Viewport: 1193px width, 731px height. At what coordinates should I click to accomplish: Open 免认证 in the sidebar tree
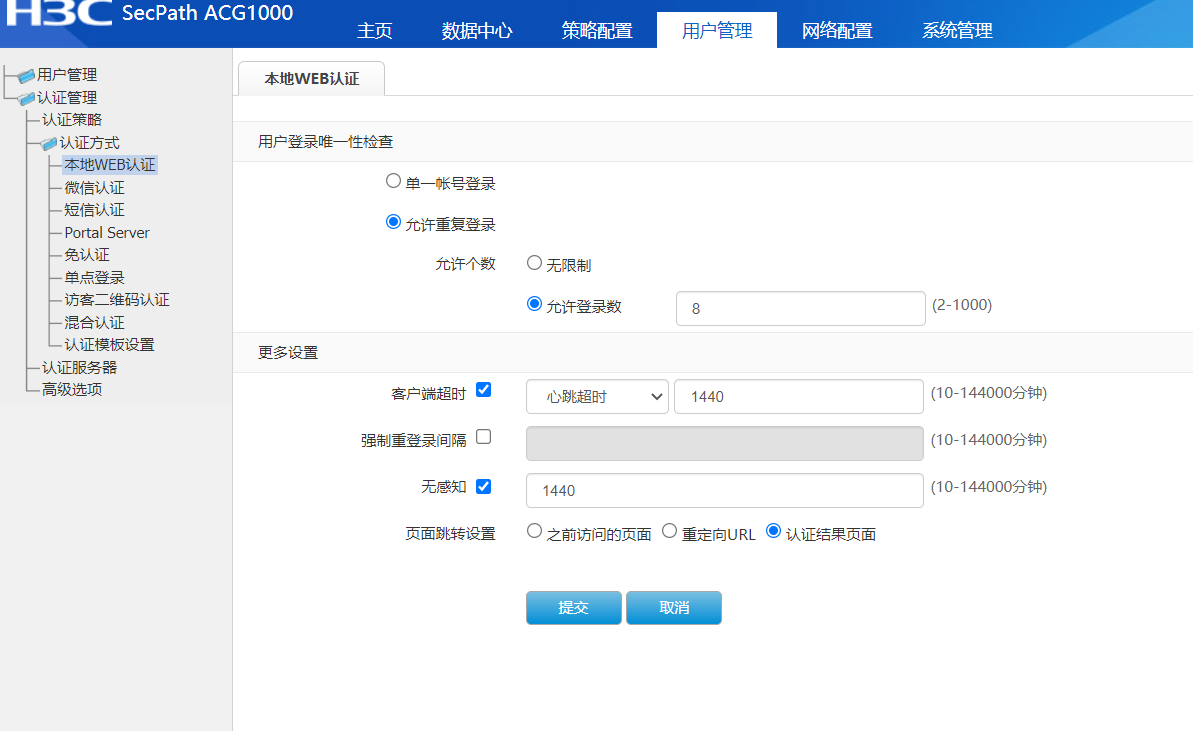click(87, 255)
